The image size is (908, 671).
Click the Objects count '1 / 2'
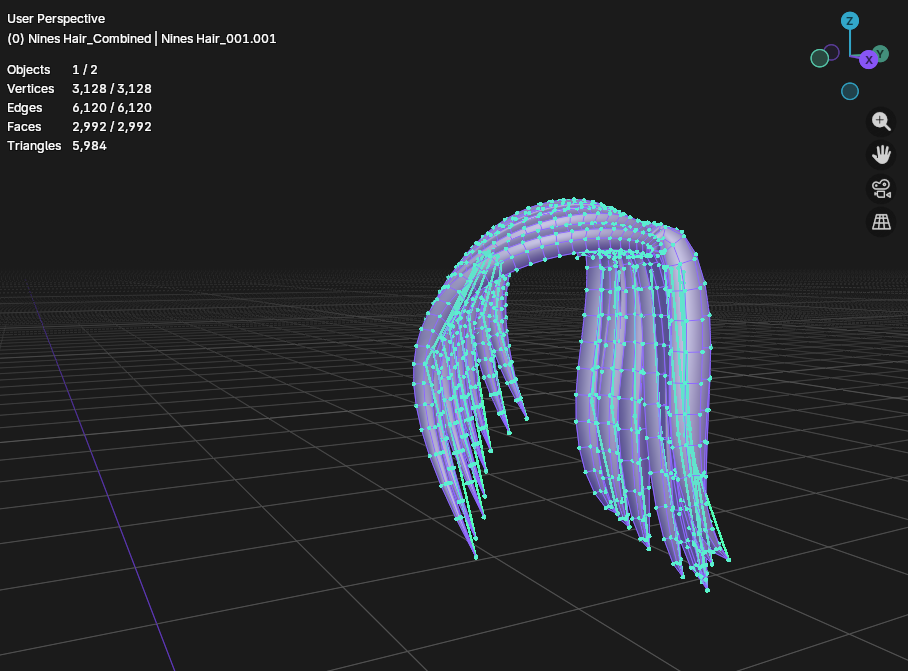[85, 69]
